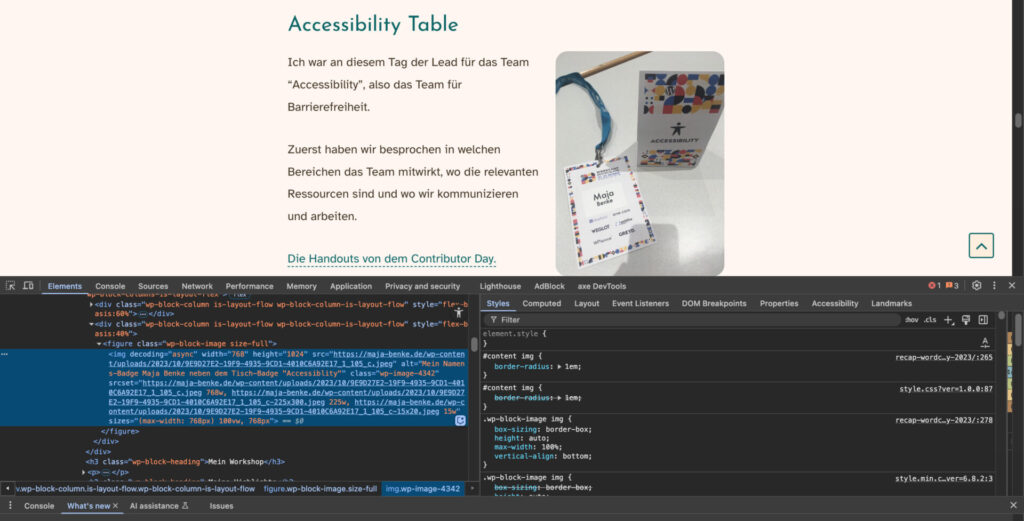Toggle the :hov element state pane

pyautogui.click(x=911, y=320)
